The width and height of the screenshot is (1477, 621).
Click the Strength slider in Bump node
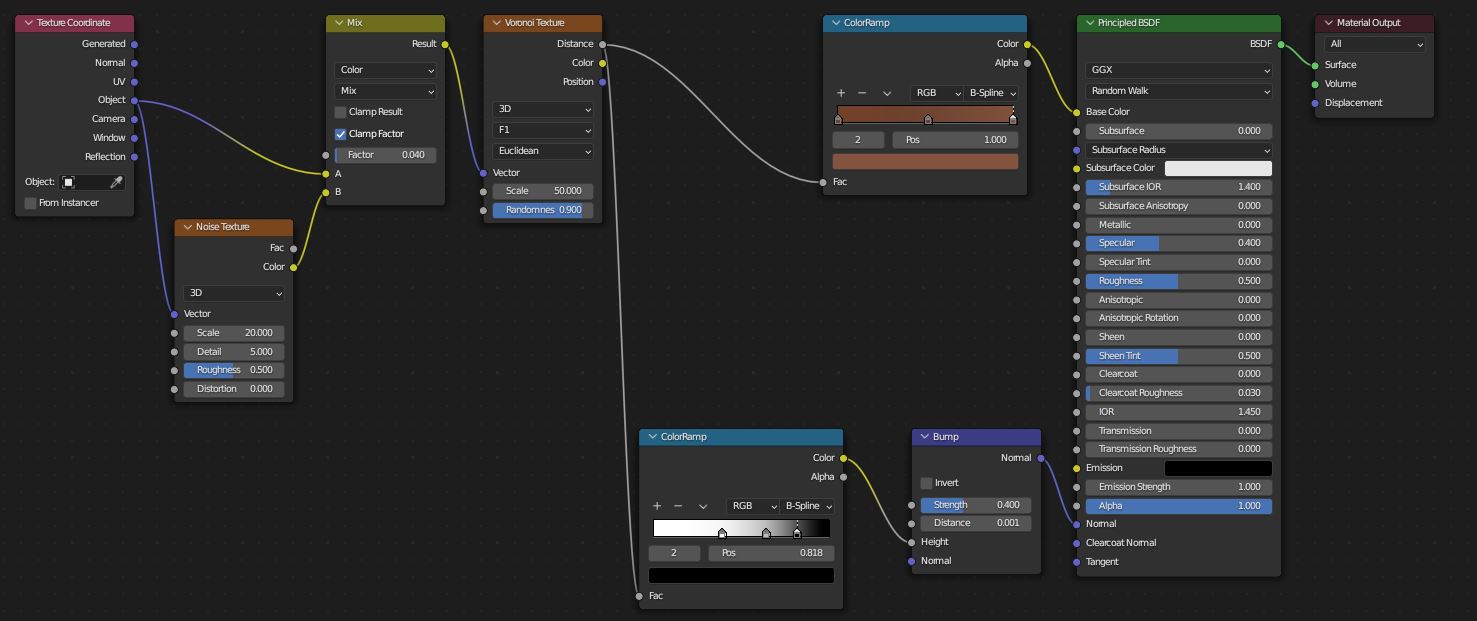pos(976,505)
